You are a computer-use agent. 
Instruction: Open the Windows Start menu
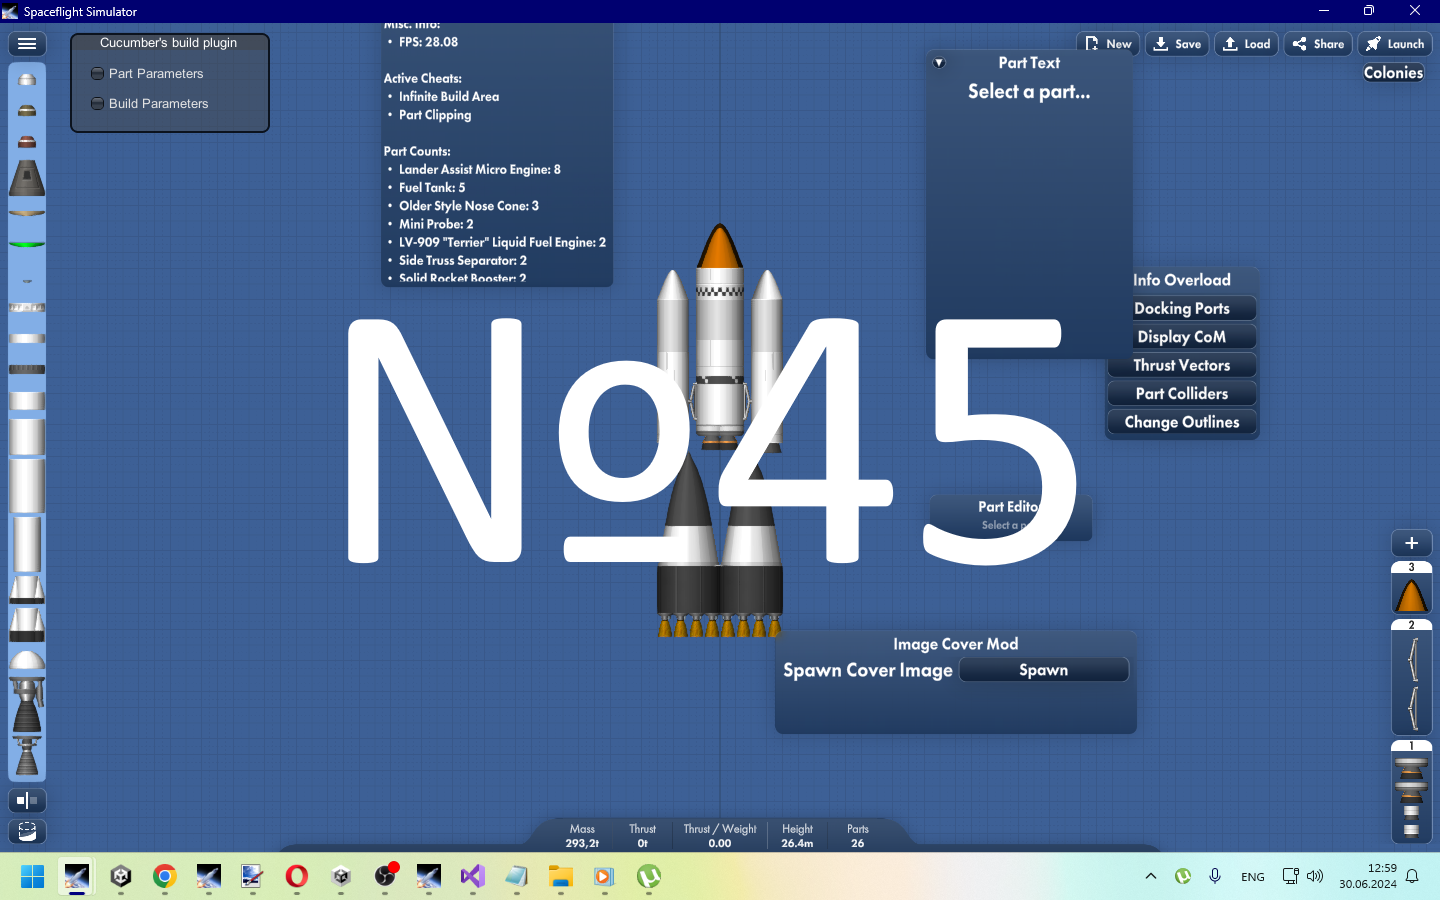[x=33, y=877]
